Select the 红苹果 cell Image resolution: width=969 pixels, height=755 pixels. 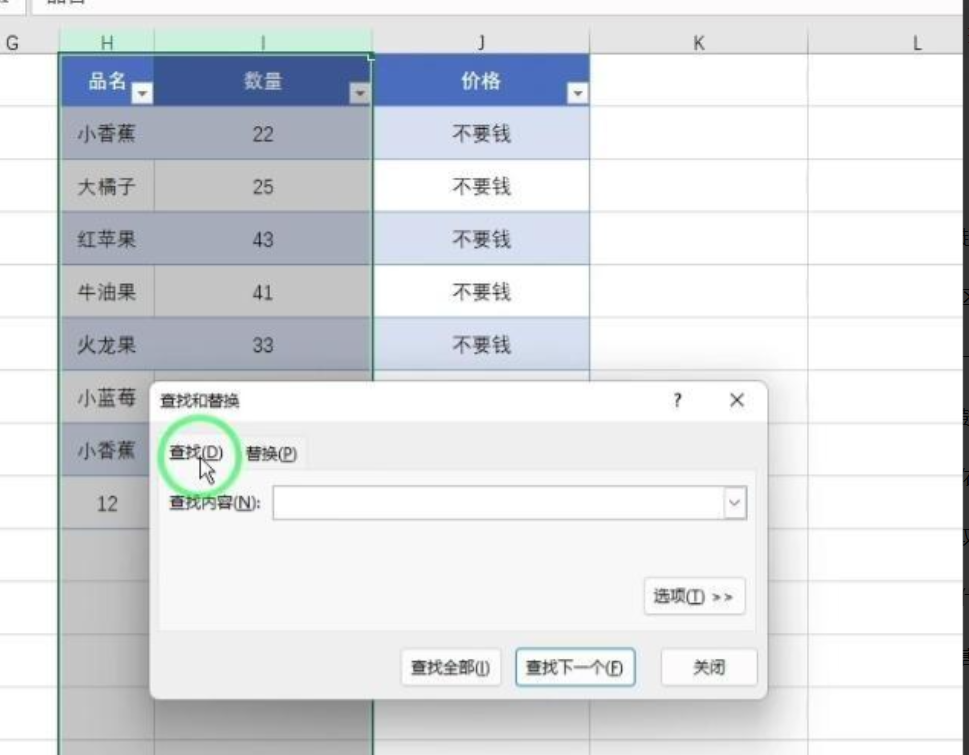coord(107,239)
